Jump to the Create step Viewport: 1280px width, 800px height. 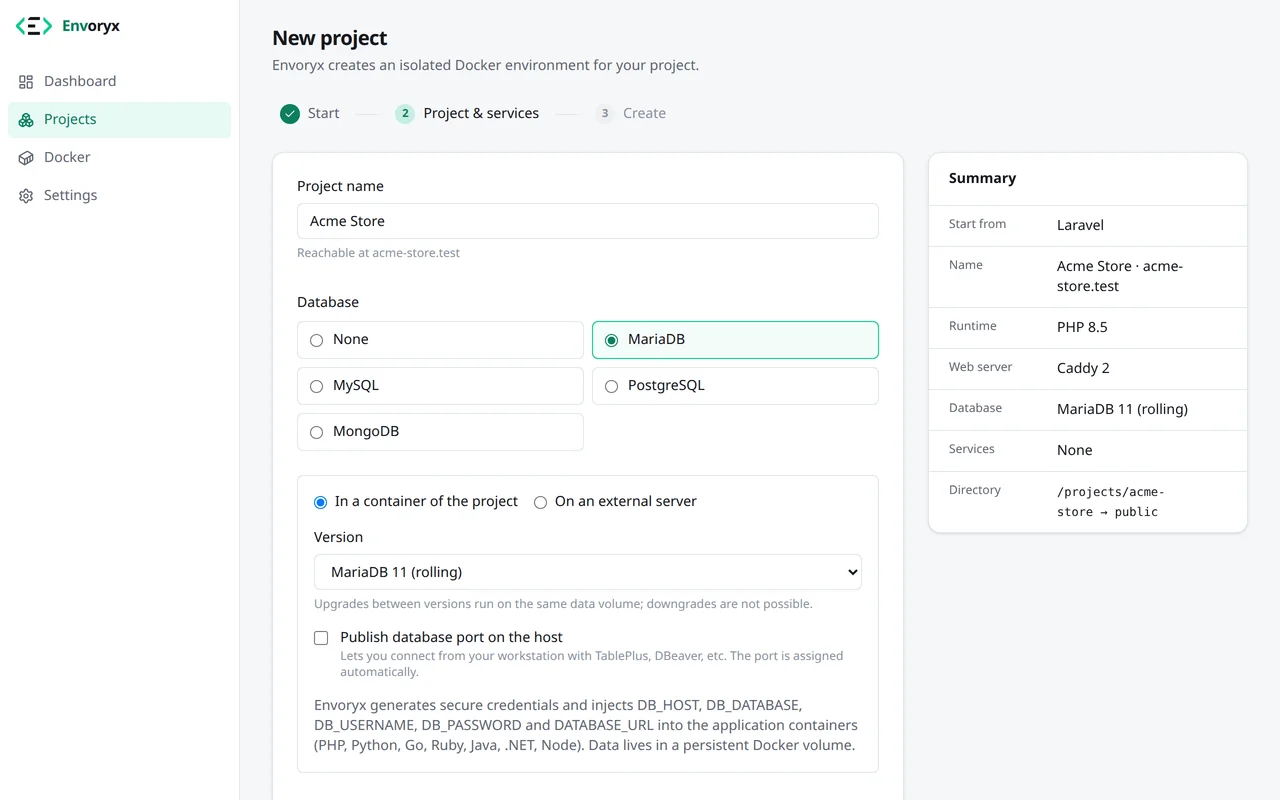631,114
